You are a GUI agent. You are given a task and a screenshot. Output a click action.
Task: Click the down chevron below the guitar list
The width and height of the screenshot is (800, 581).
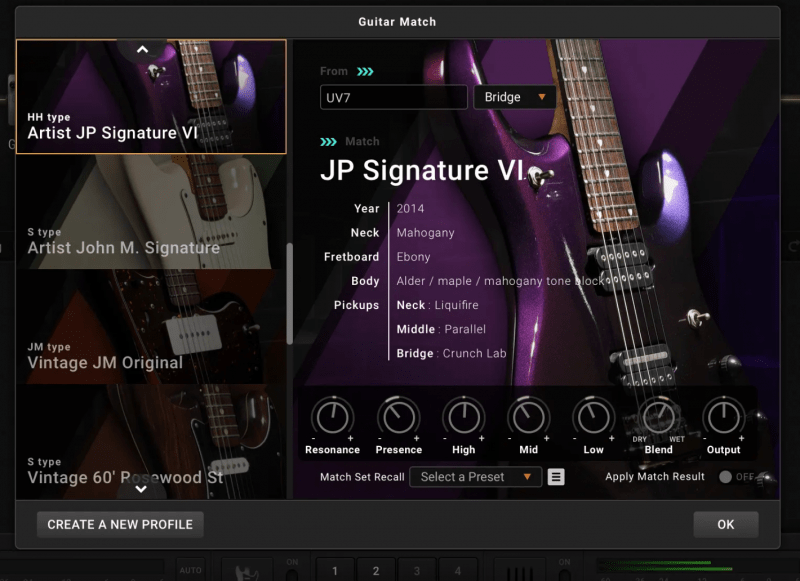(x=141, y=489)
